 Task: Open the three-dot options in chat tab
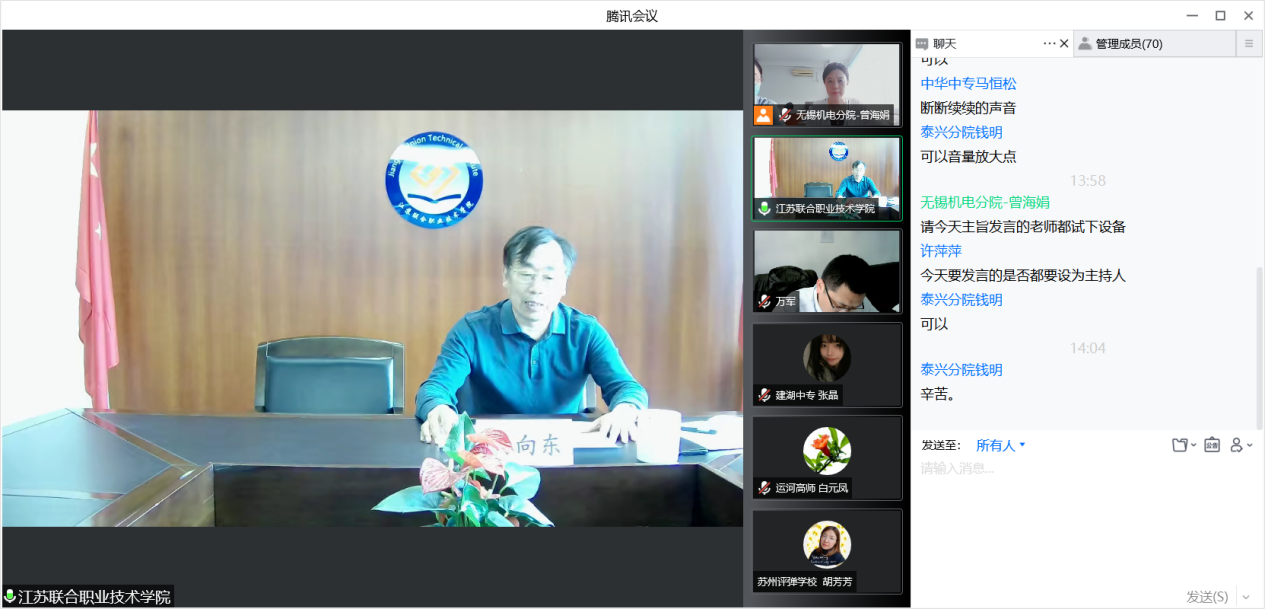(1049, 44)
